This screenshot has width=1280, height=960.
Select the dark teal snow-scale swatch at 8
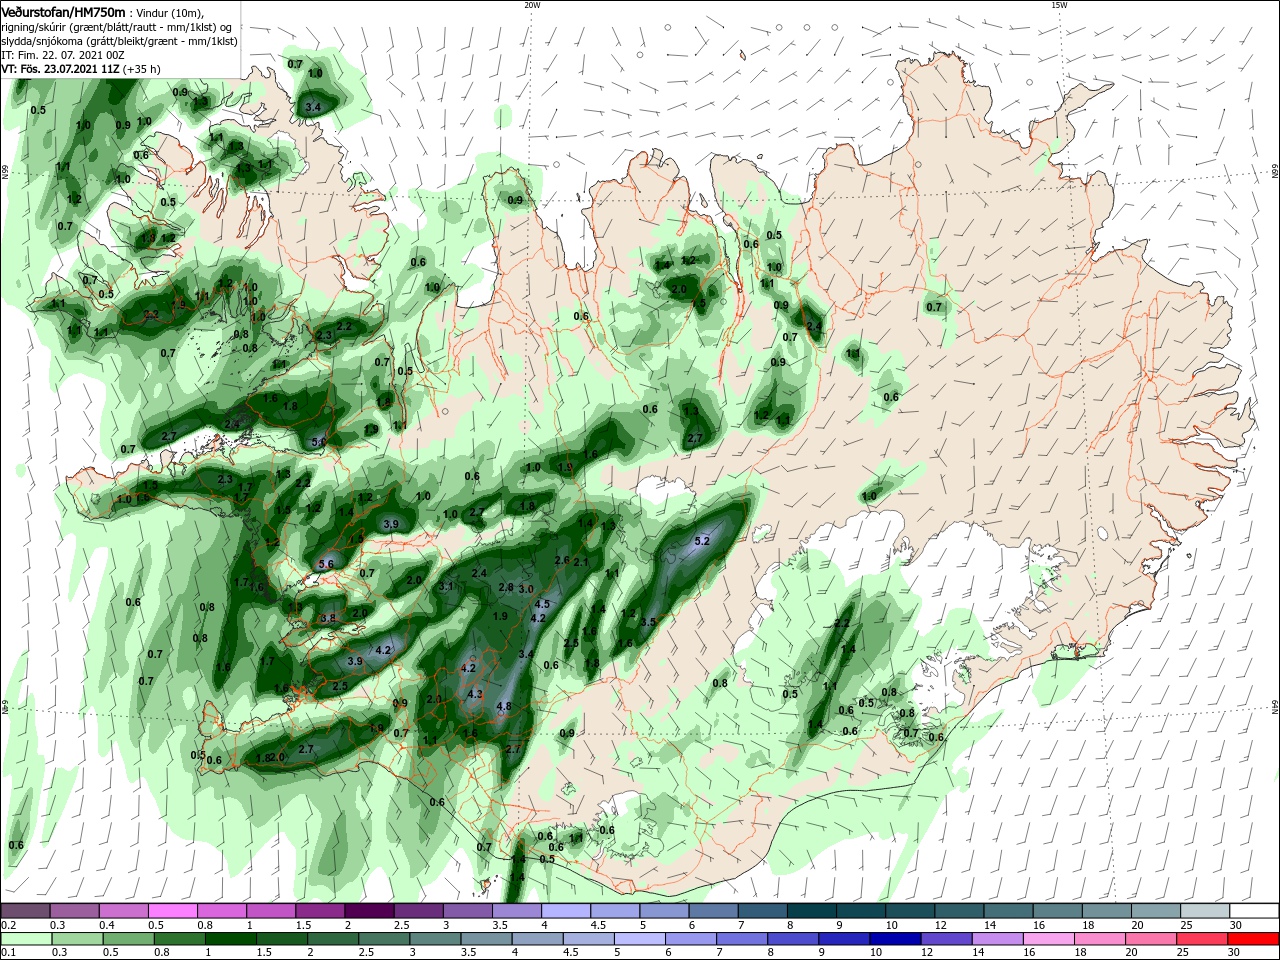(811, 911)
